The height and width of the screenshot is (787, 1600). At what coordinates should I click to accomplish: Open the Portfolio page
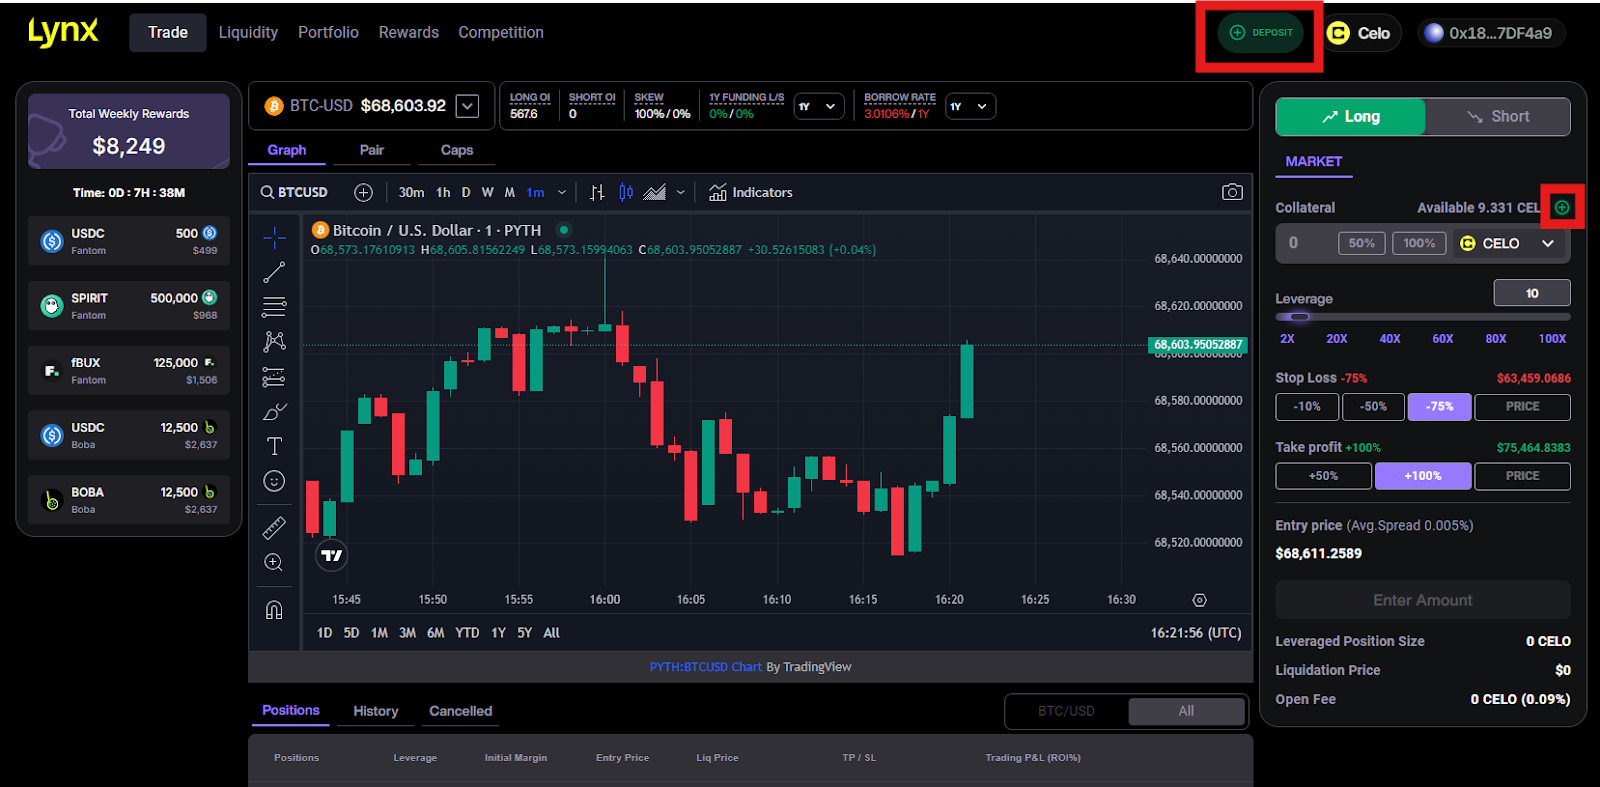(x=328, y=32)
